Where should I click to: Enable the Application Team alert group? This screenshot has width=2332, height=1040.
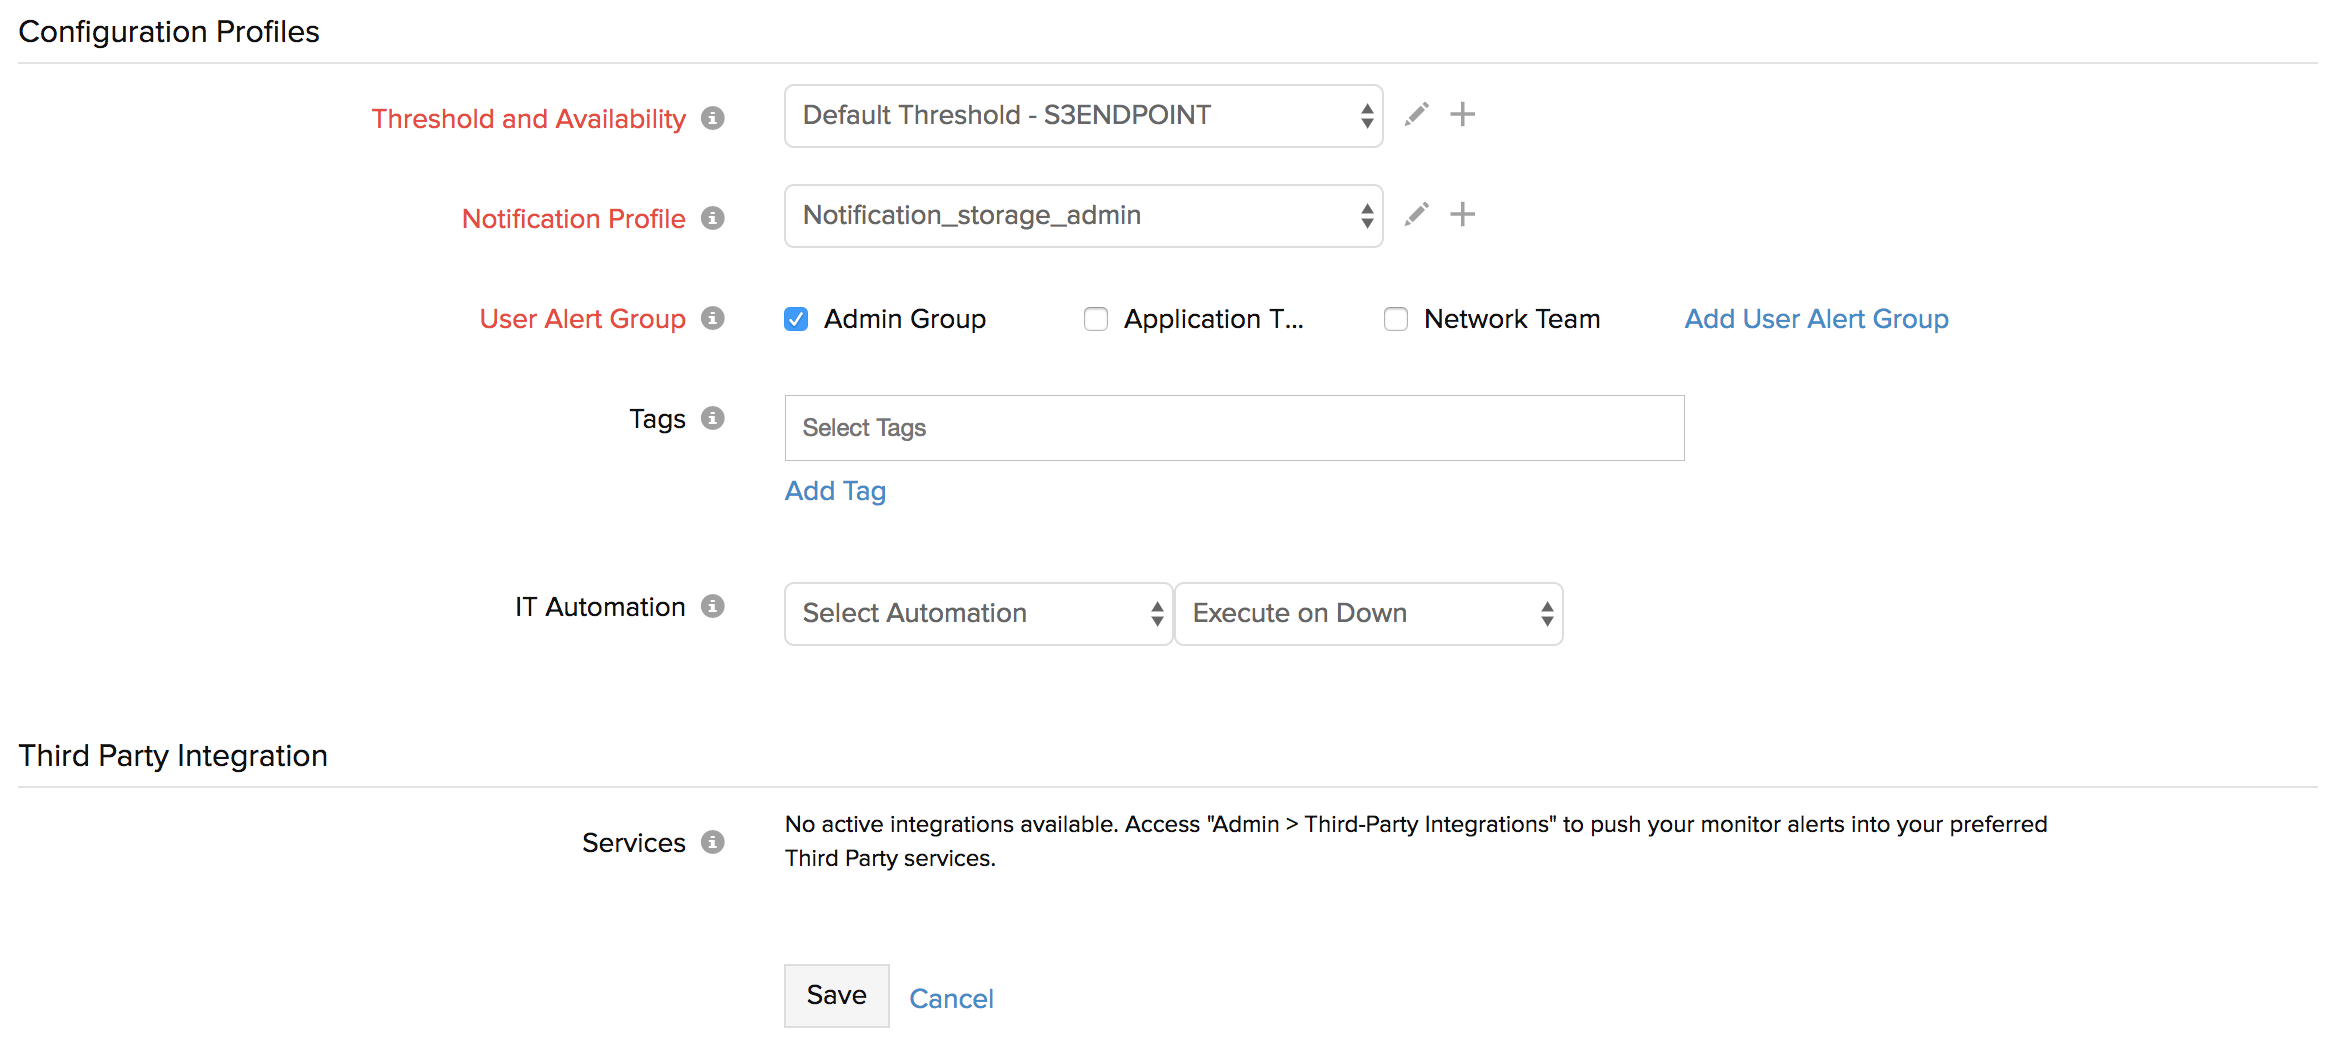click(x=1095, y=318)
